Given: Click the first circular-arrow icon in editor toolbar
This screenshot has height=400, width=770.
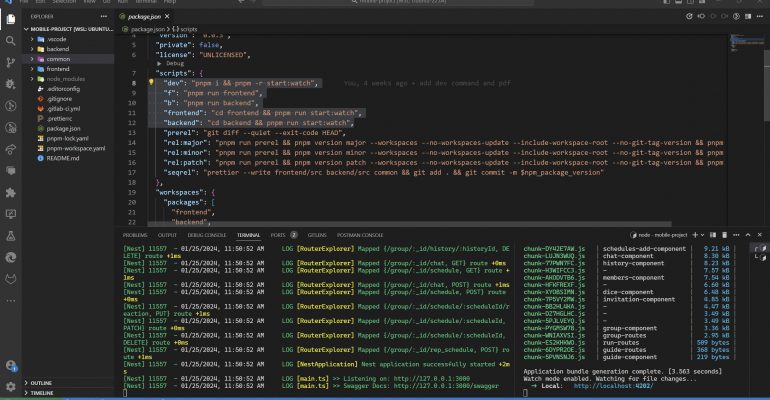Looking at the screenshot, I should point(689,16).
